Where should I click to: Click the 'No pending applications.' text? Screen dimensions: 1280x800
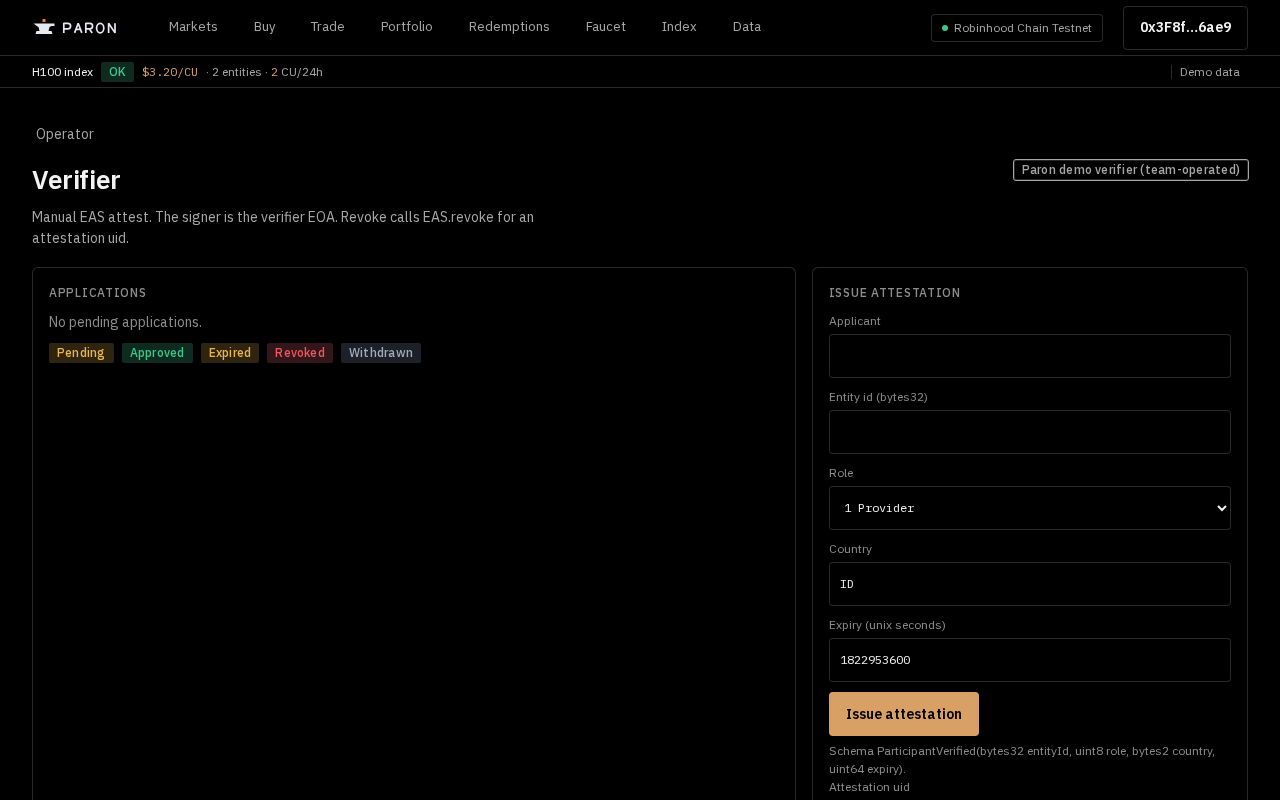click(x=125, y=322)
